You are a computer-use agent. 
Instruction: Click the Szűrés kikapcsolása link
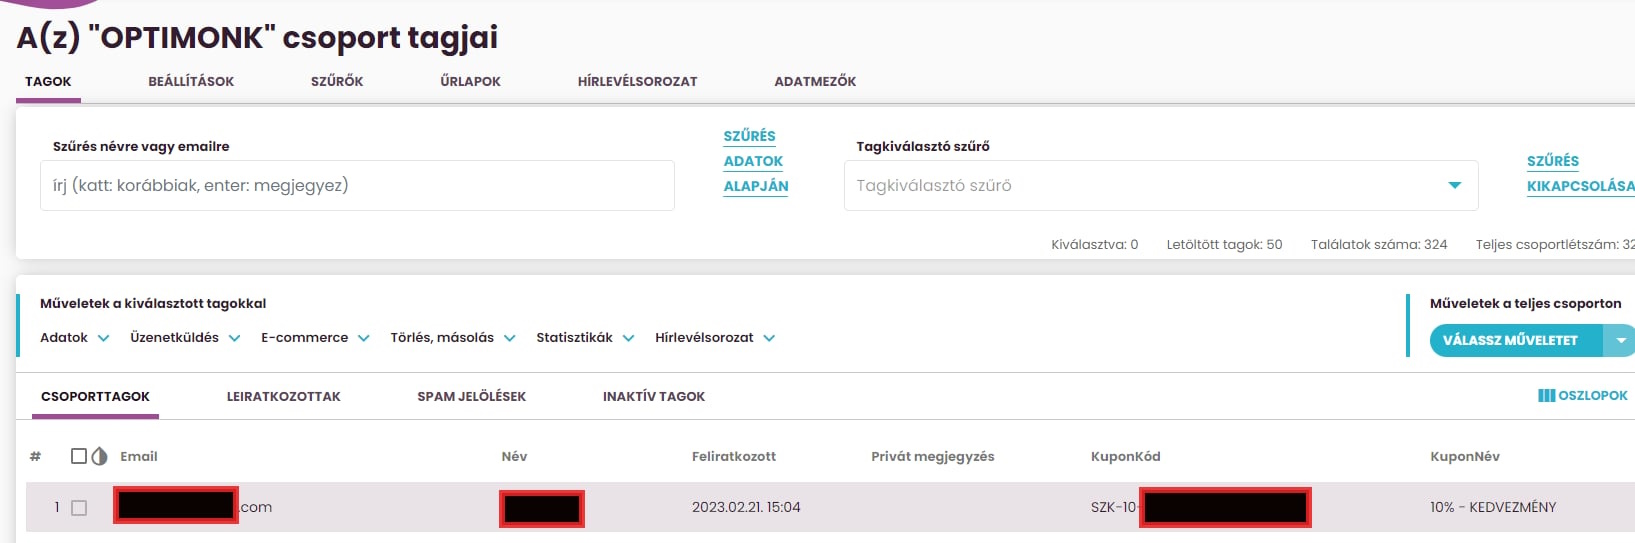click(x=1580, y=174)
